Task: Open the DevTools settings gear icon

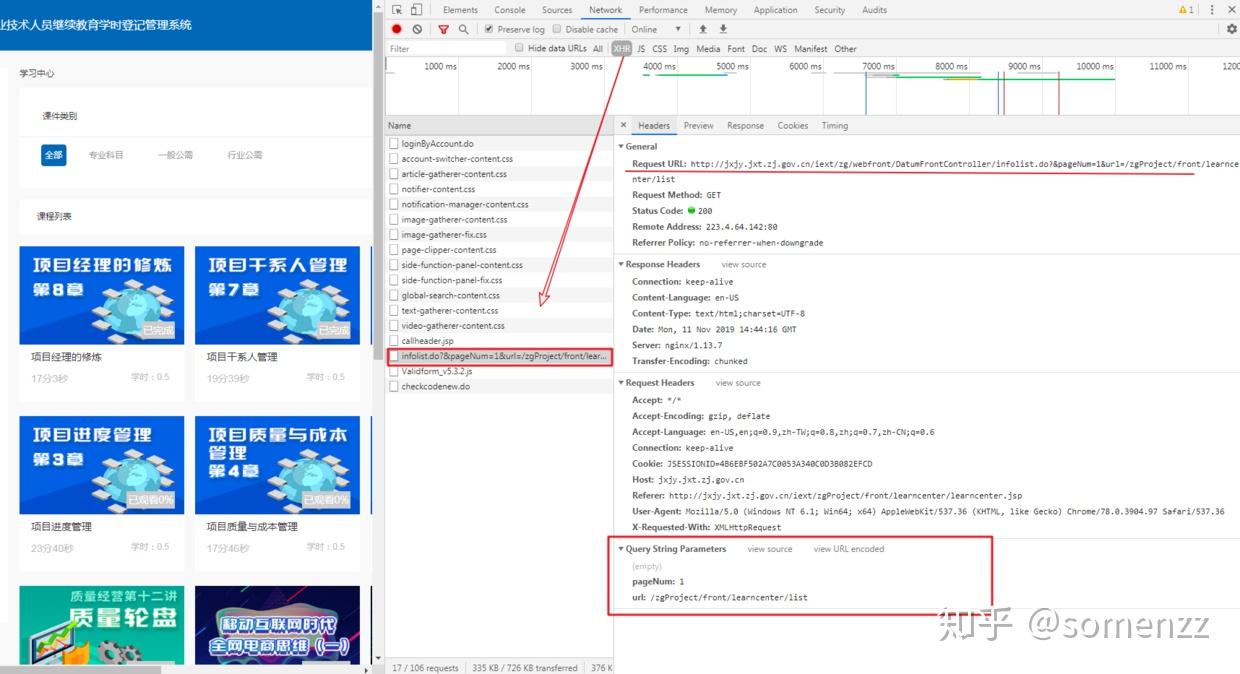Action: 1232,29
